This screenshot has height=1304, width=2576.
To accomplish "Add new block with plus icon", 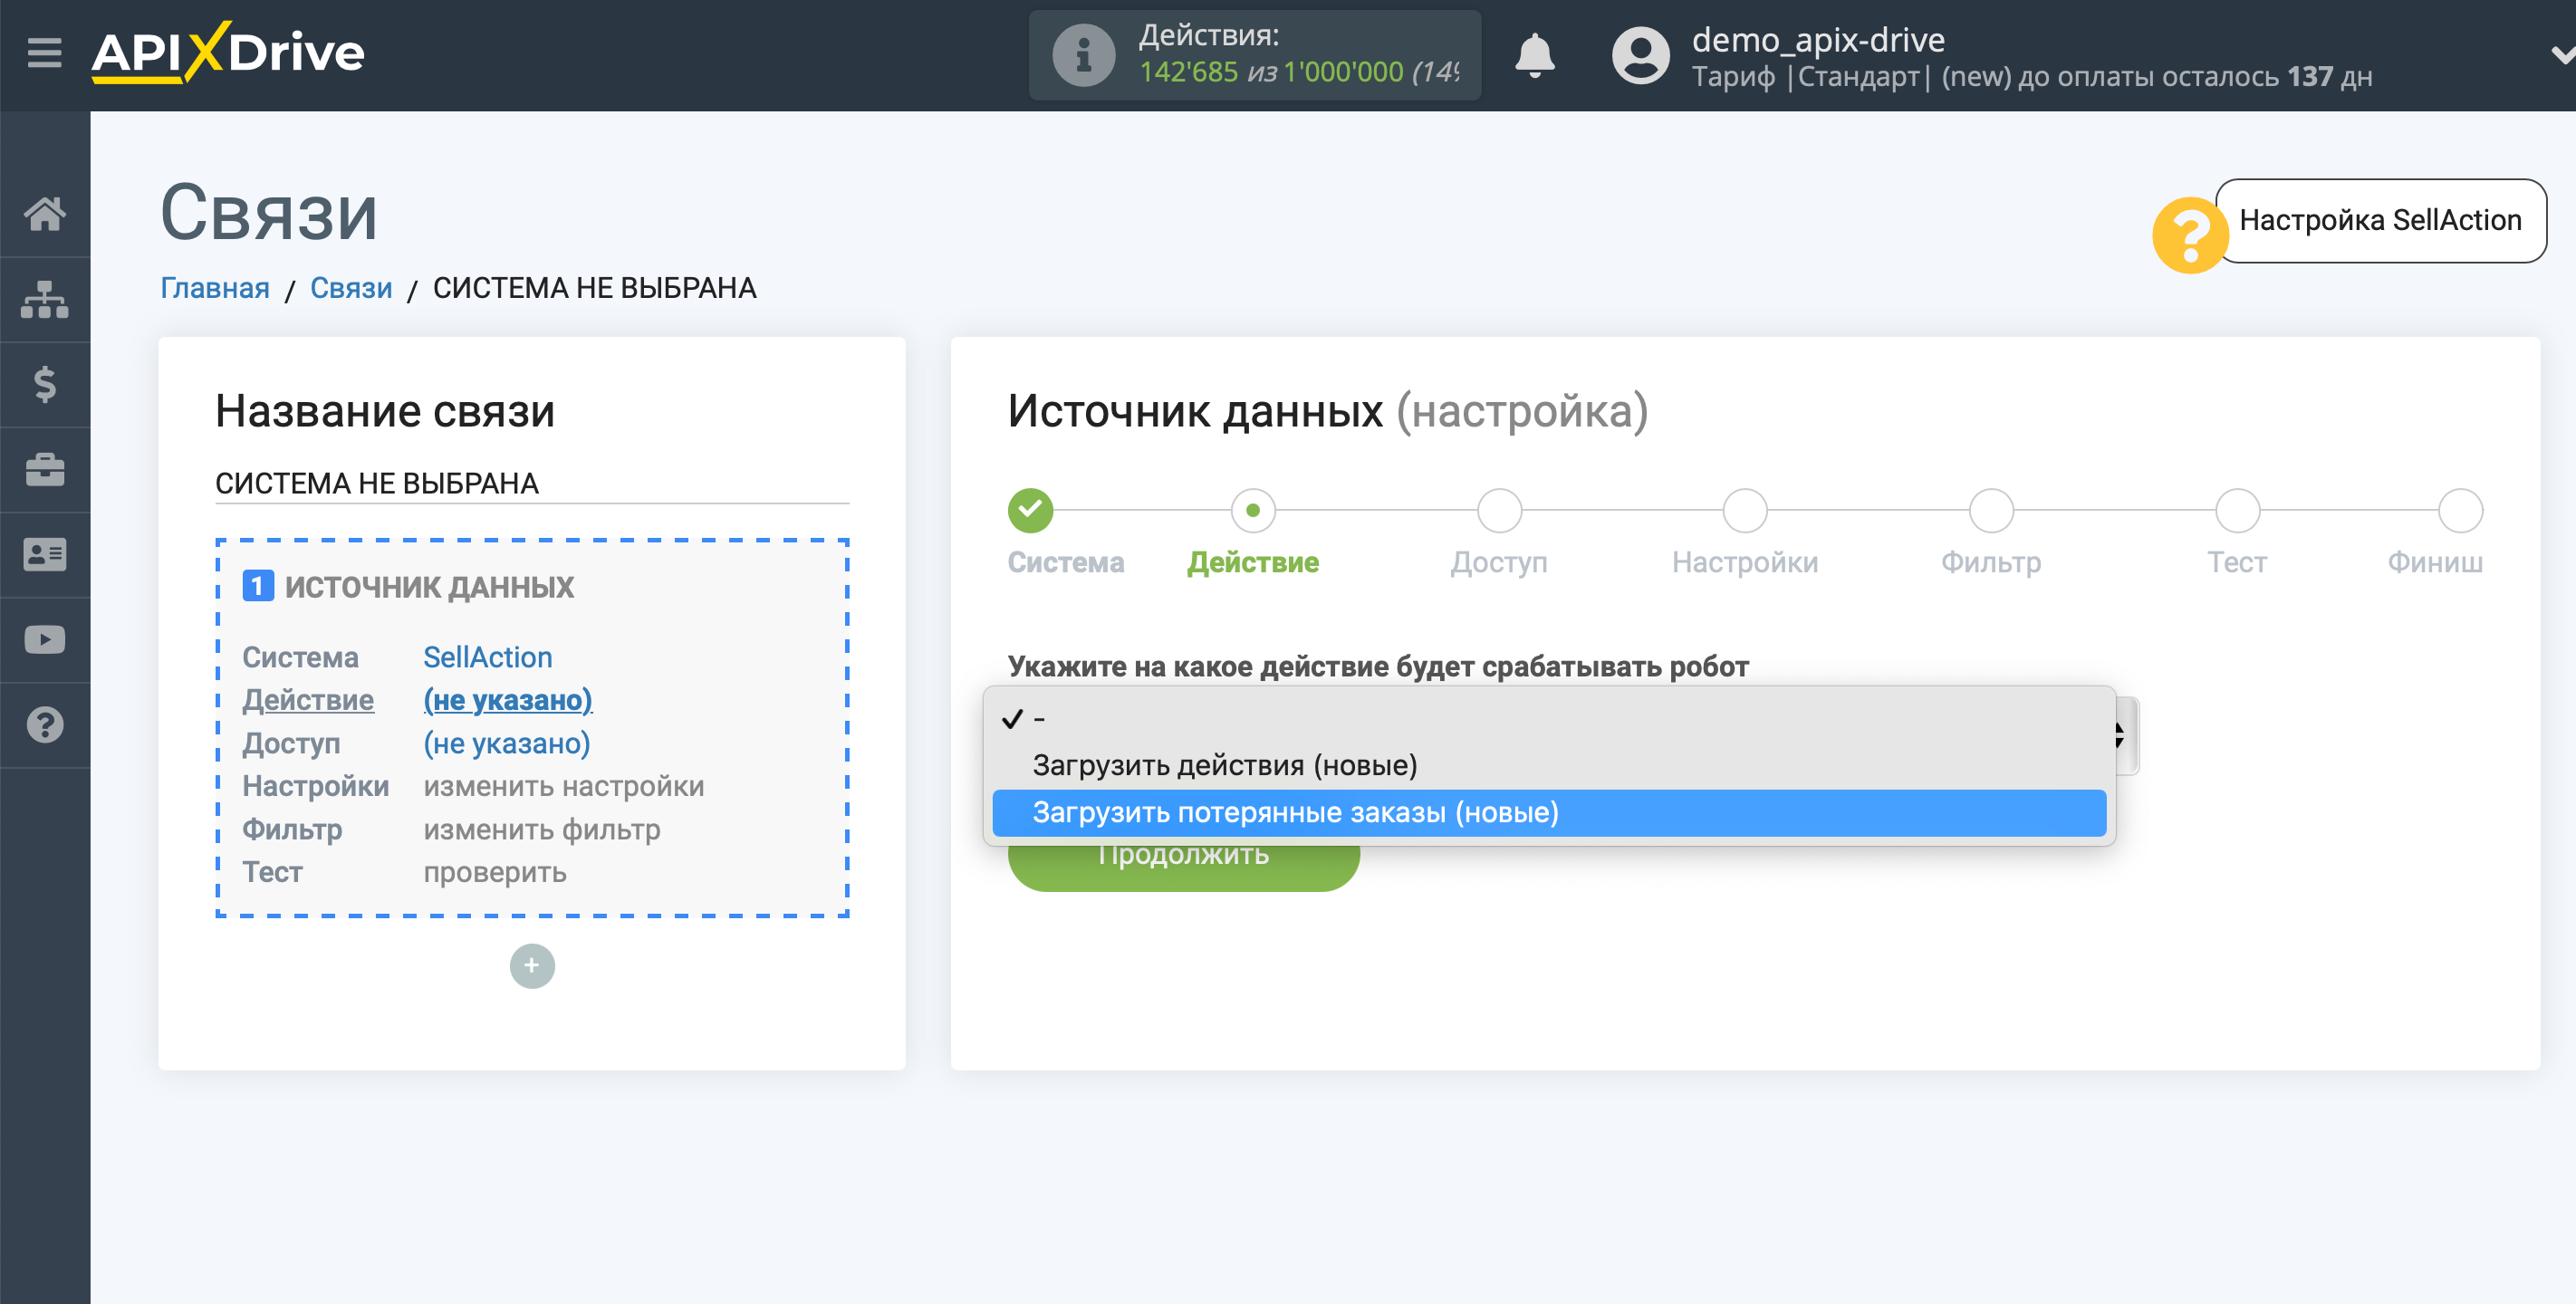I will pyautogui.click(x=532, y=965).
